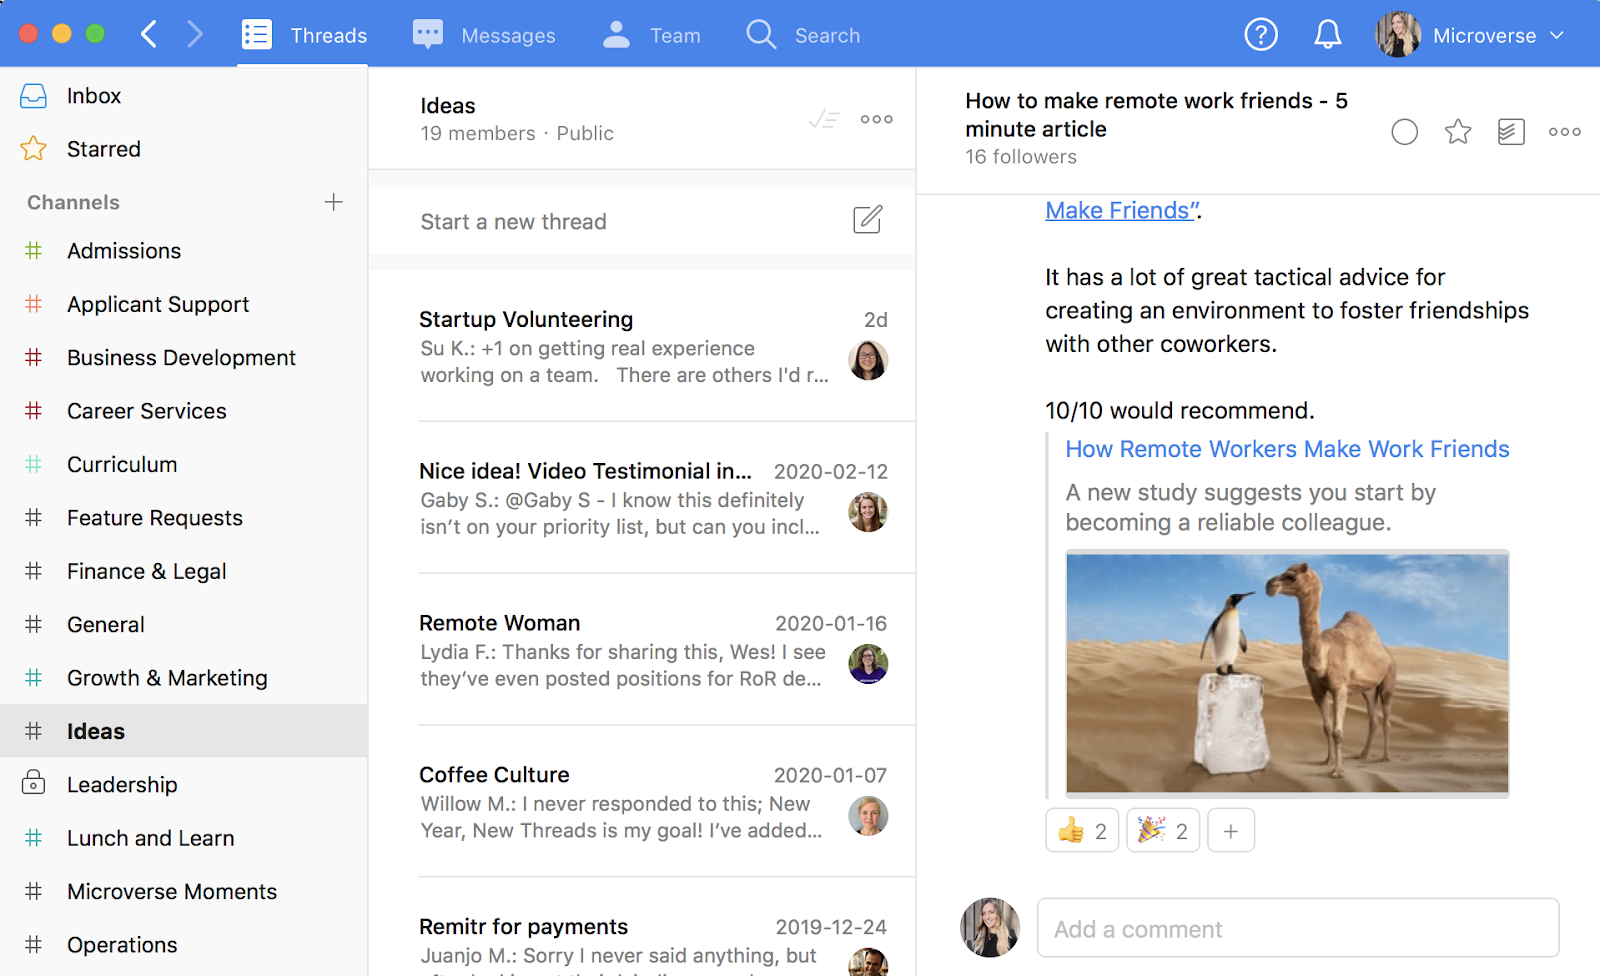Click Su K.'s avatar in Startup Volunteering
The image size is (1600, 976).
pyautogui.click(x=868, y=360)
